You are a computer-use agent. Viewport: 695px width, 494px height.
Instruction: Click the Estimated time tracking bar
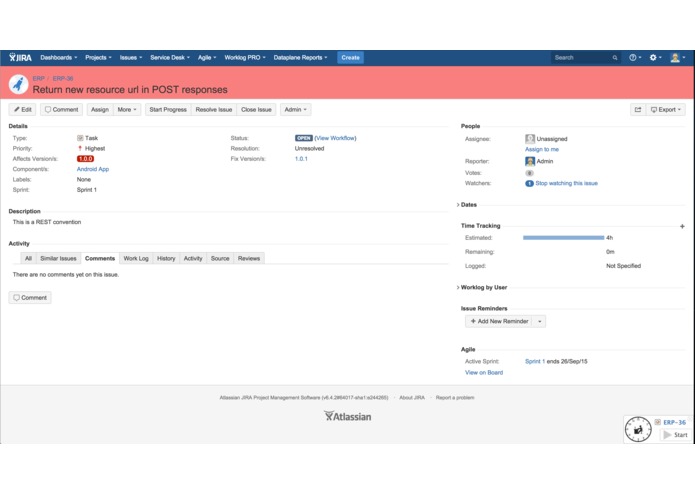pyautogui.click(x=563, y=238)
